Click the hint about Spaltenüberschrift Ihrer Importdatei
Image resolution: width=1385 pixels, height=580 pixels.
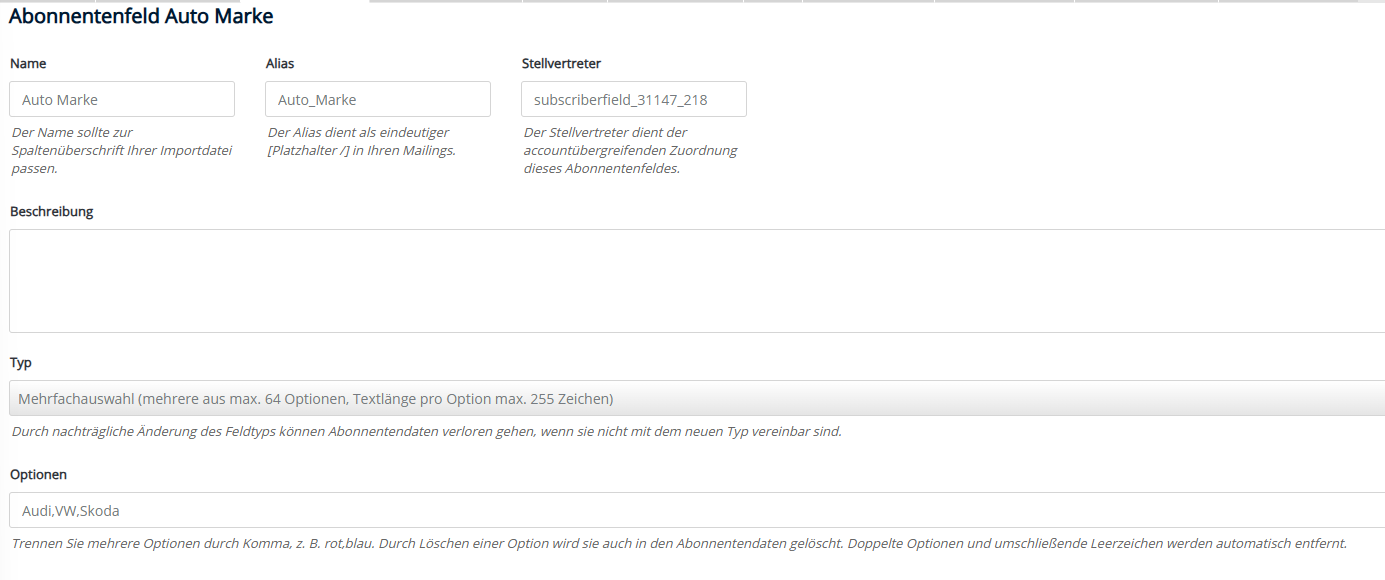(x=121, y=150)
